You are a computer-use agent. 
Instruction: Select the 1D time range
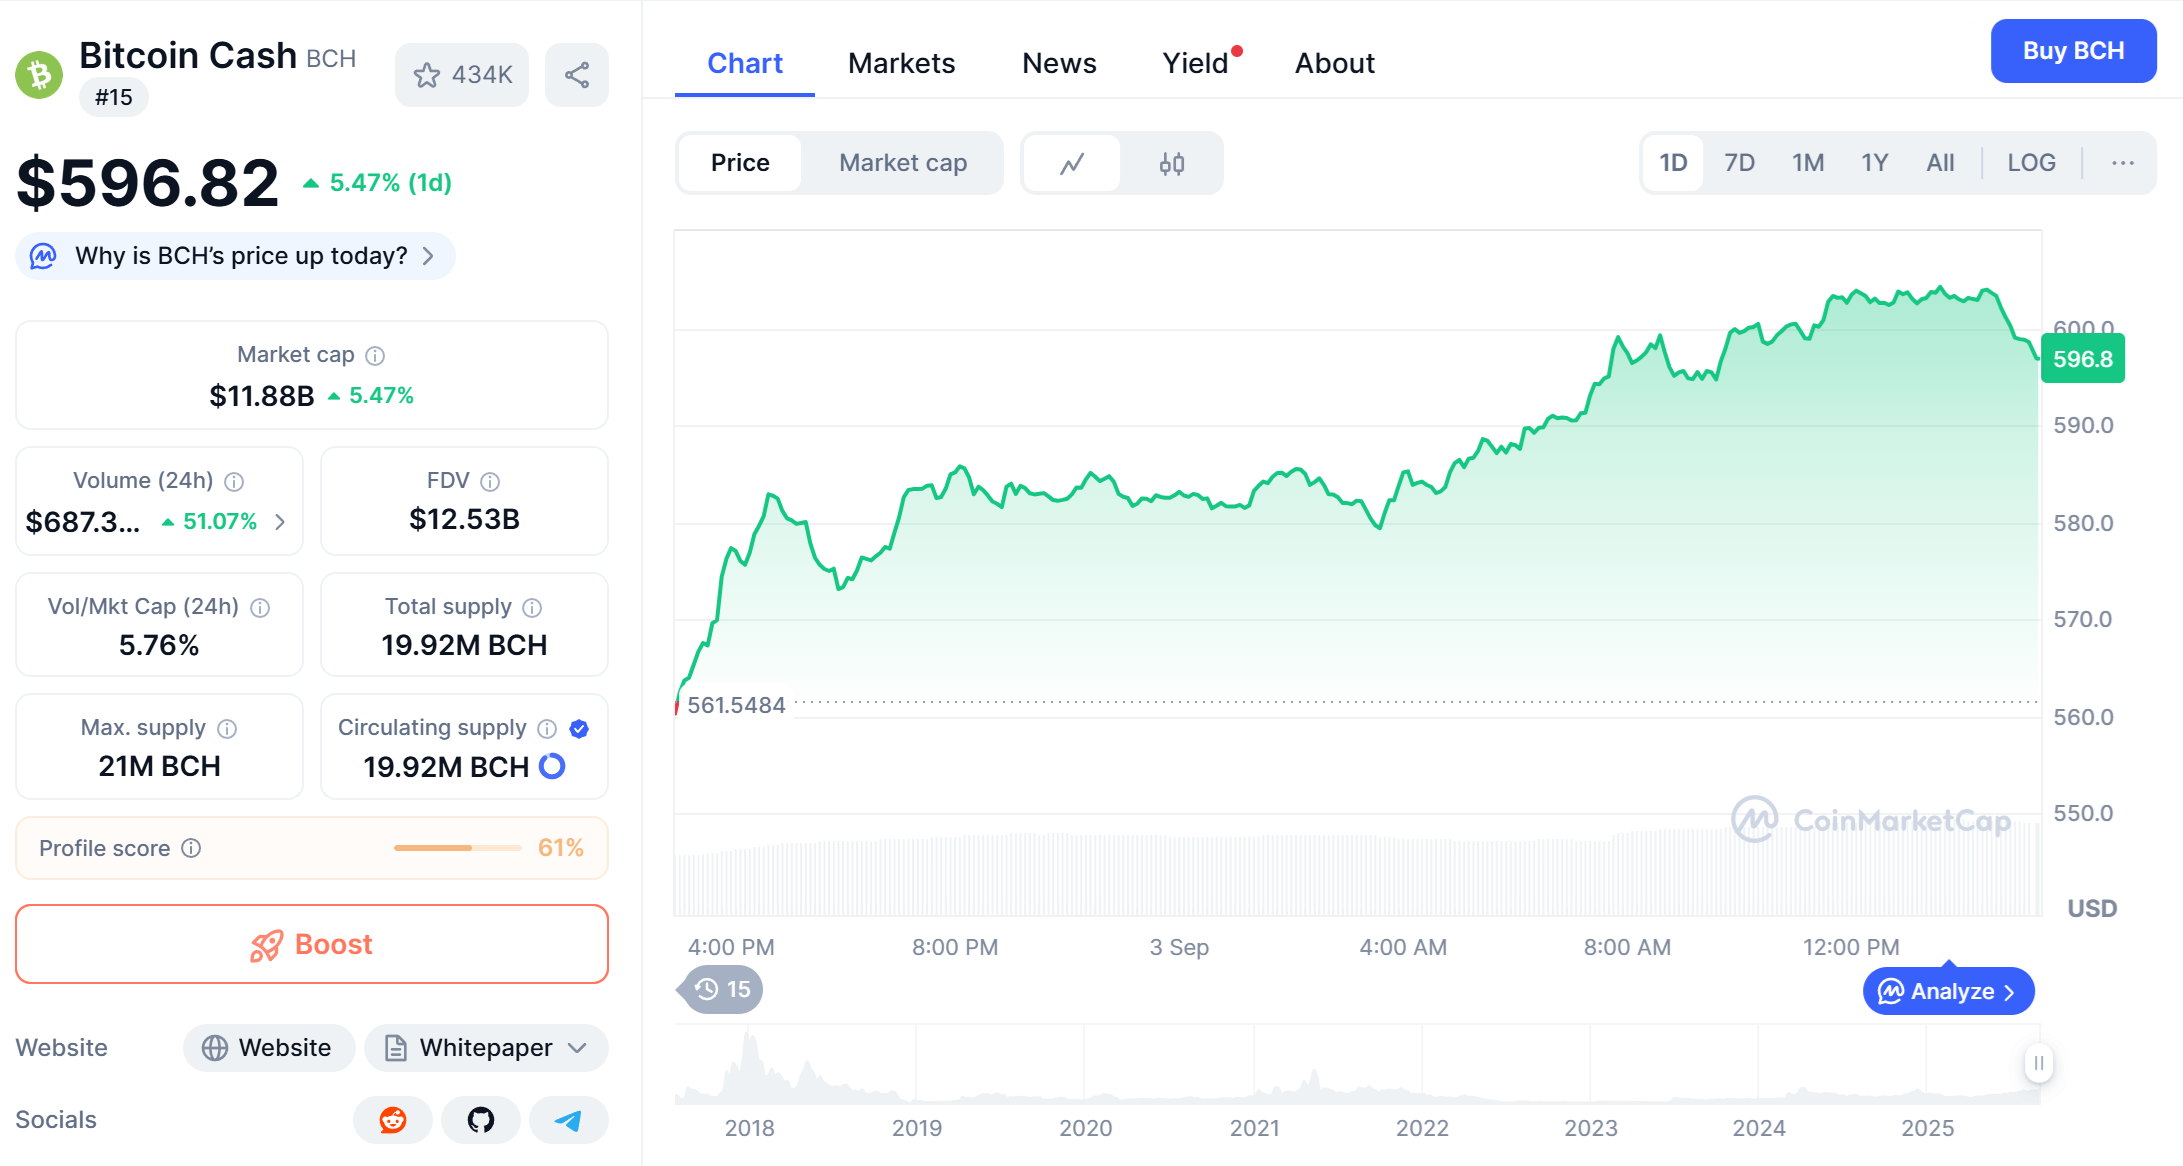point(1673,163)
